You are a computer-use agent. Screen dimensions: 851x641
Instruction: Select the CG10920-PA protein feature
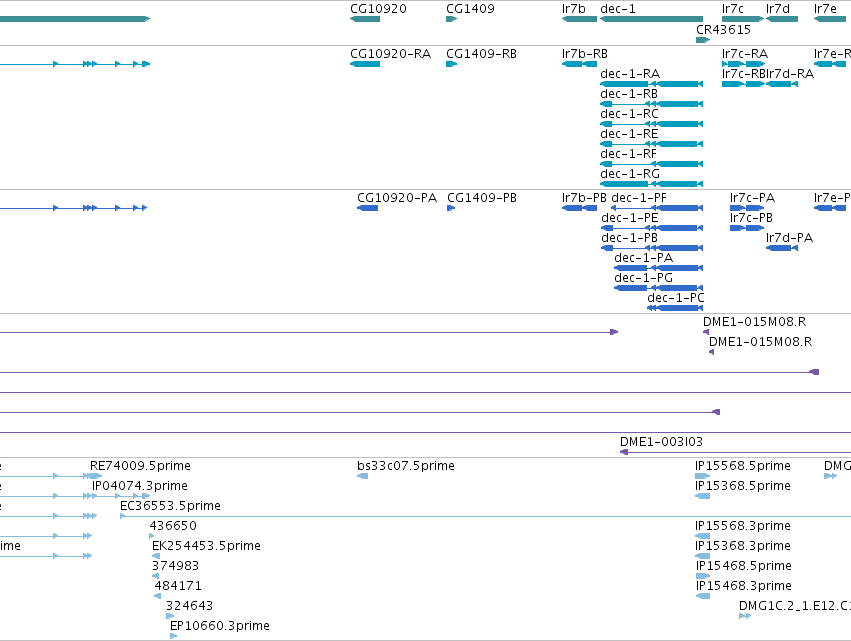(367, 208)
